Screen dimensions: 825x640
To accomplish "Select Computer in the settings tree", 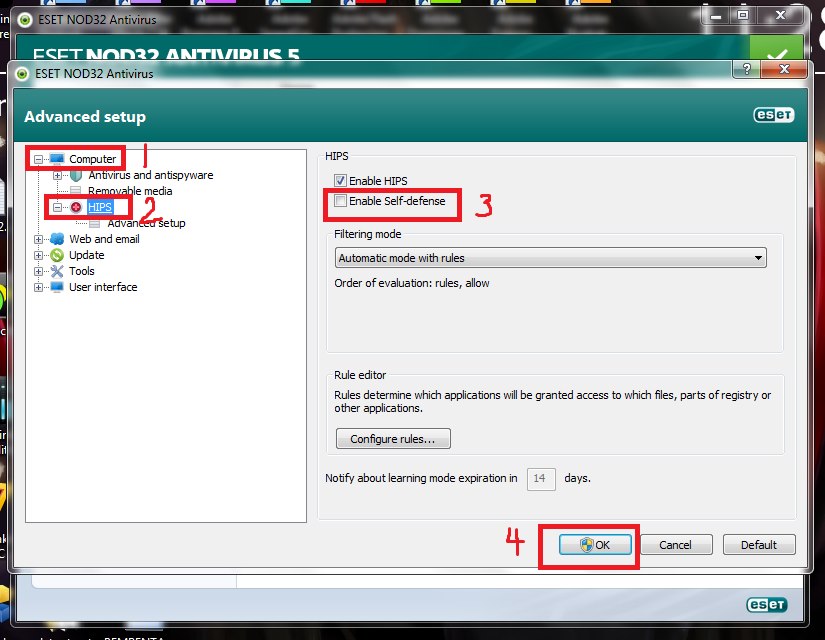I will (93, 159).
